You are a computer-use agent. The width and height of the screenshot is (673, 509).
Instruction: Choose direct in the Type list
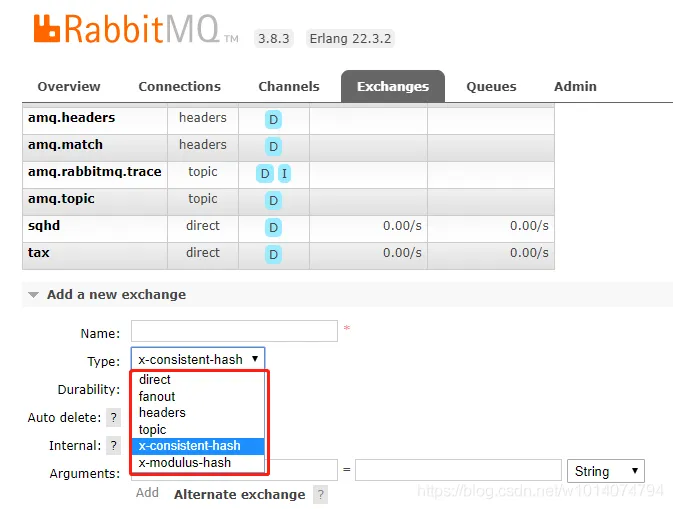[x=198, y=379]
